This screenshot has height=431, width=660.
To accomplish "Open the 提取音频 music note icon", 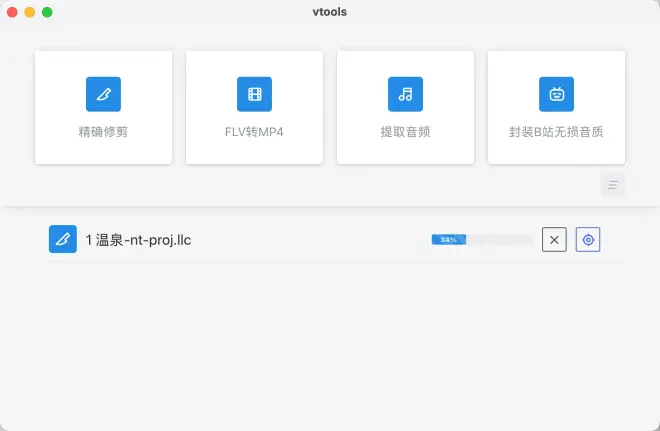I will pos(405,94).
